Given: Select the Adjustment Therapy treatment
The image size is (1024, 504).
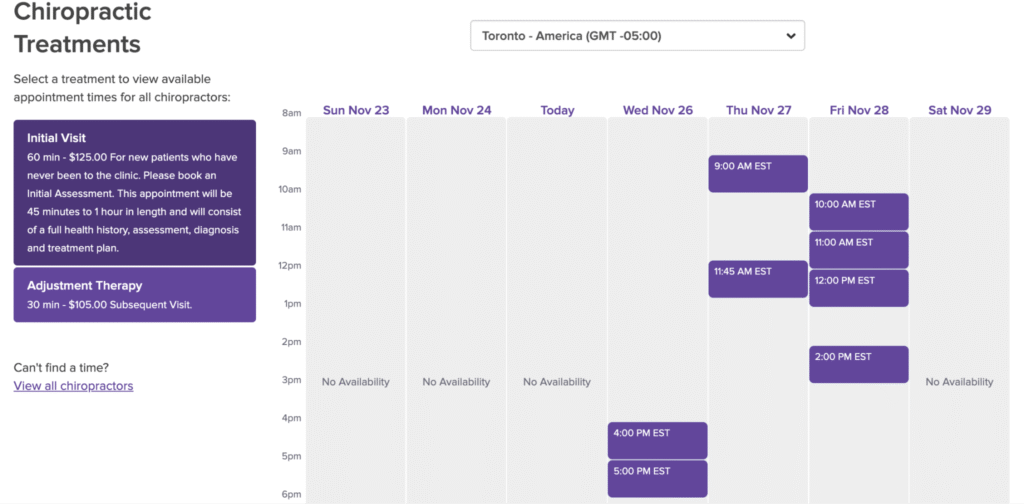Looking at the screenshot, I should tap(135, 295).
